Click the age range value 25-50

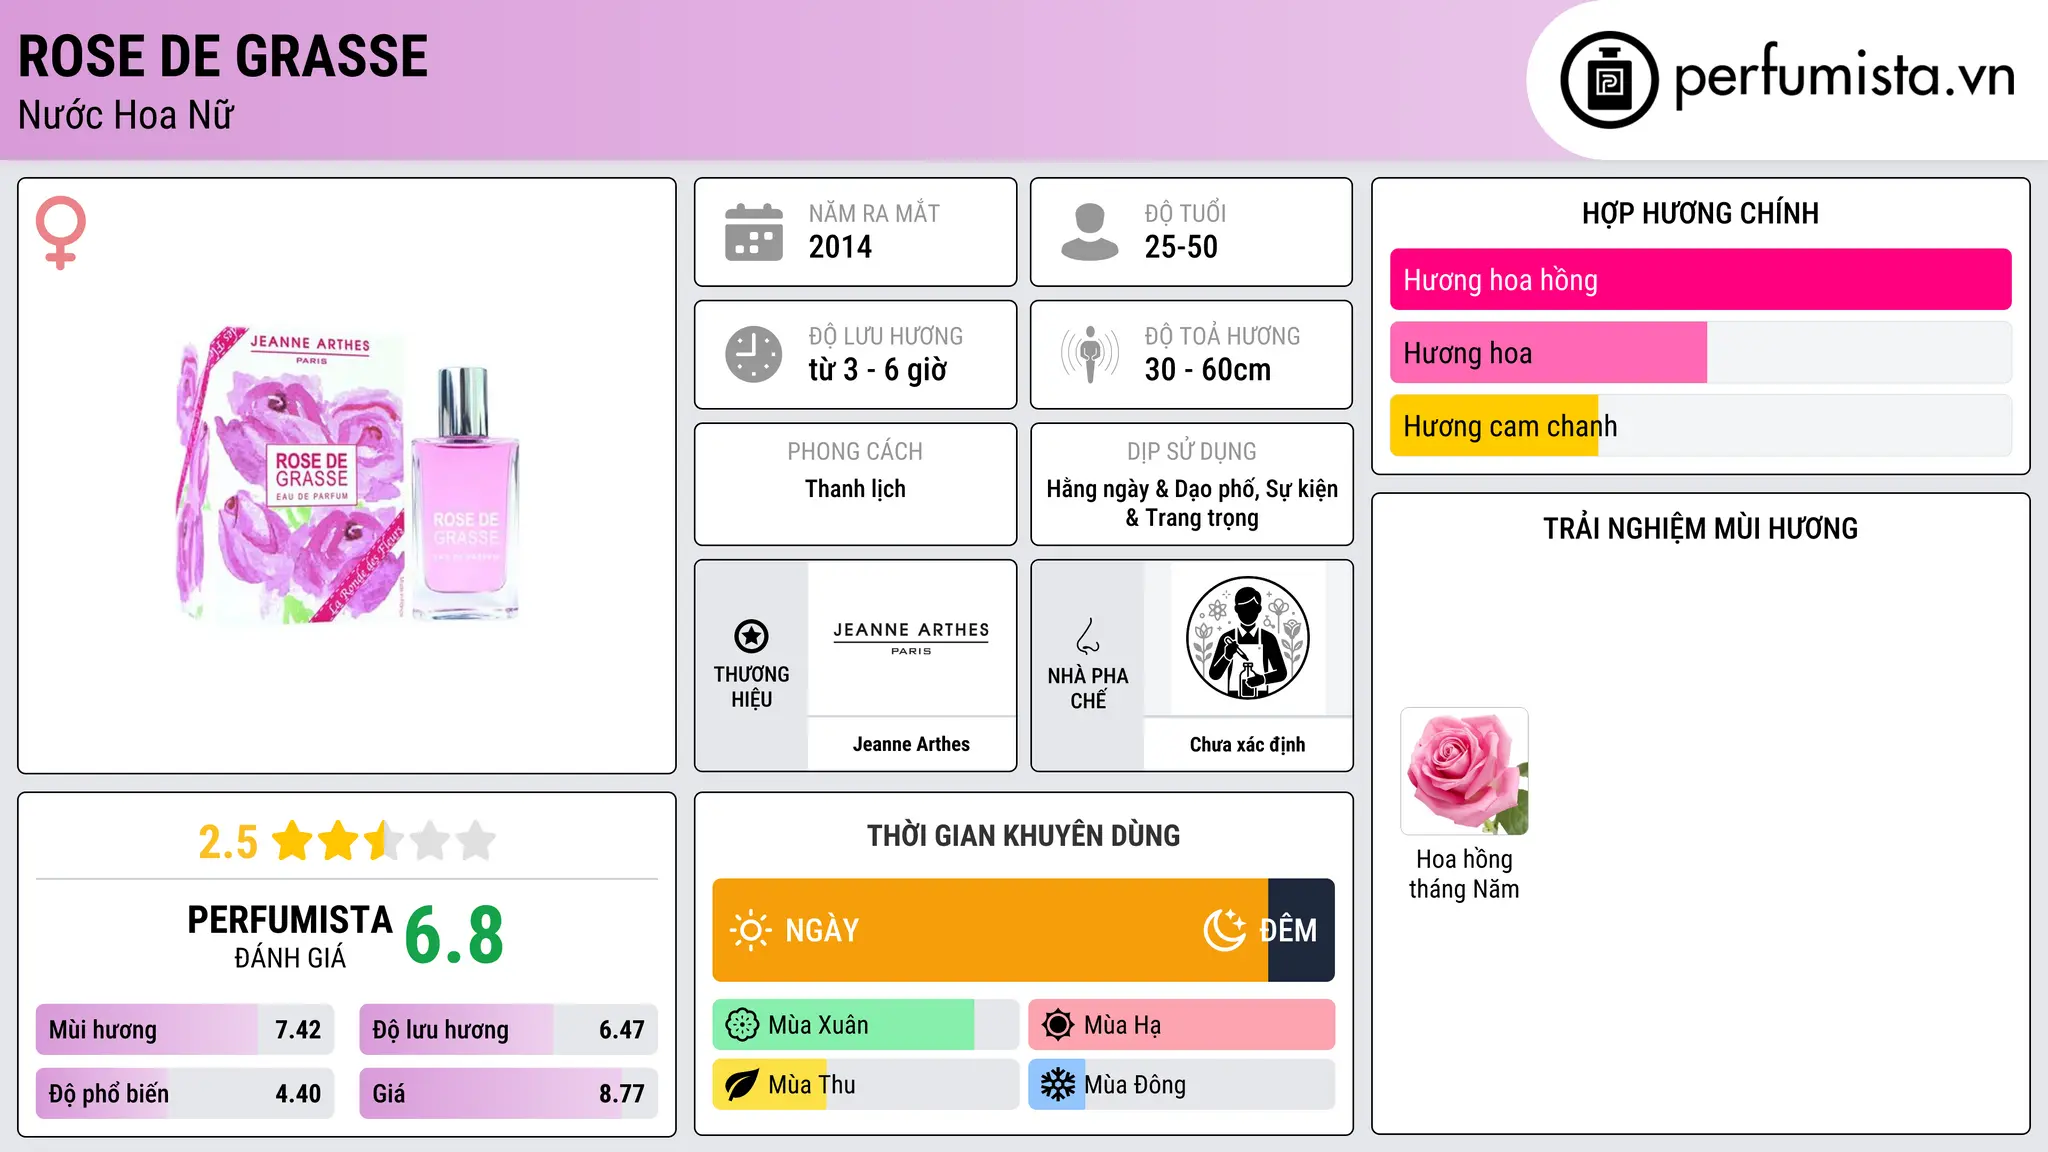[1181, 247]
